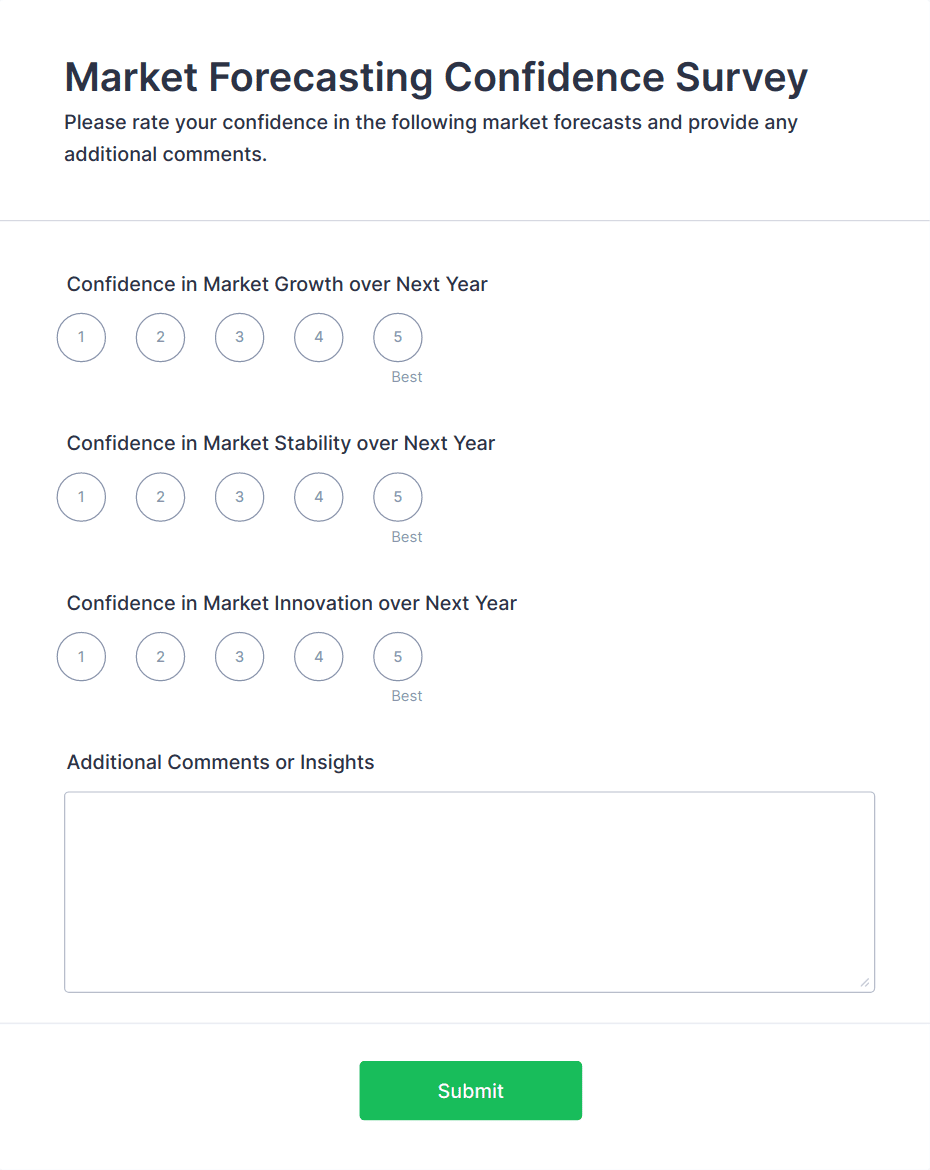This screenshot has height=1170, width=930.
Task: Select rating 1 for Market Growth confidence
Action: tap(81, 337)
